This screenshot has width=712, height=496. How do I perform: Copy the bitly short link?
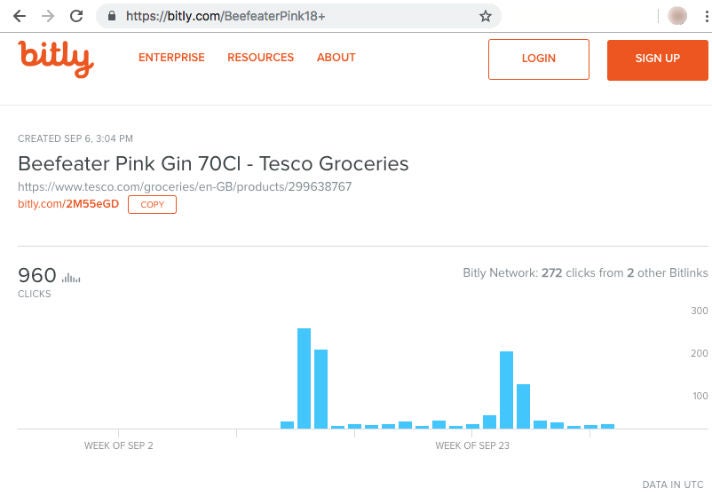pos(152,204)
